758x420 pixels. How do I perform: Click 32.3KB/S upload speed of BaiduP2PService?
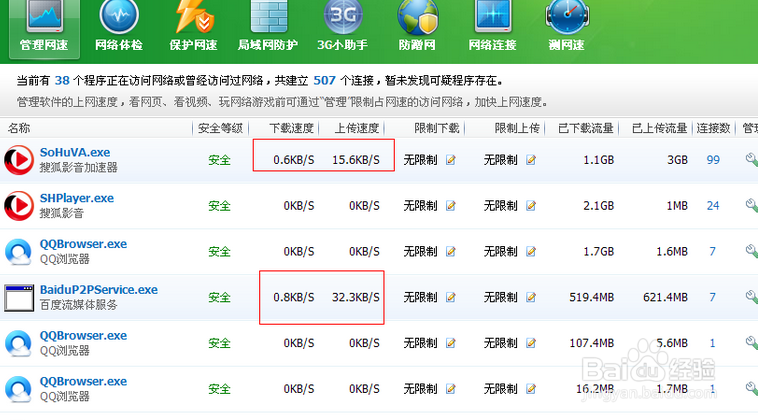[x=356, y=297]
